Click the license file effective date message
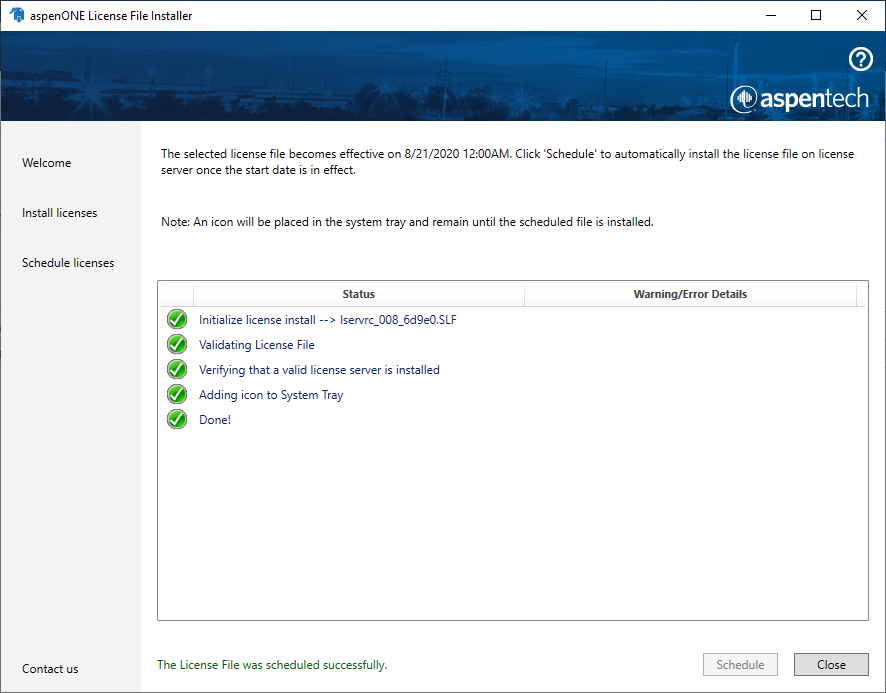This screenshot has height=693, width=886. (507, 162)
